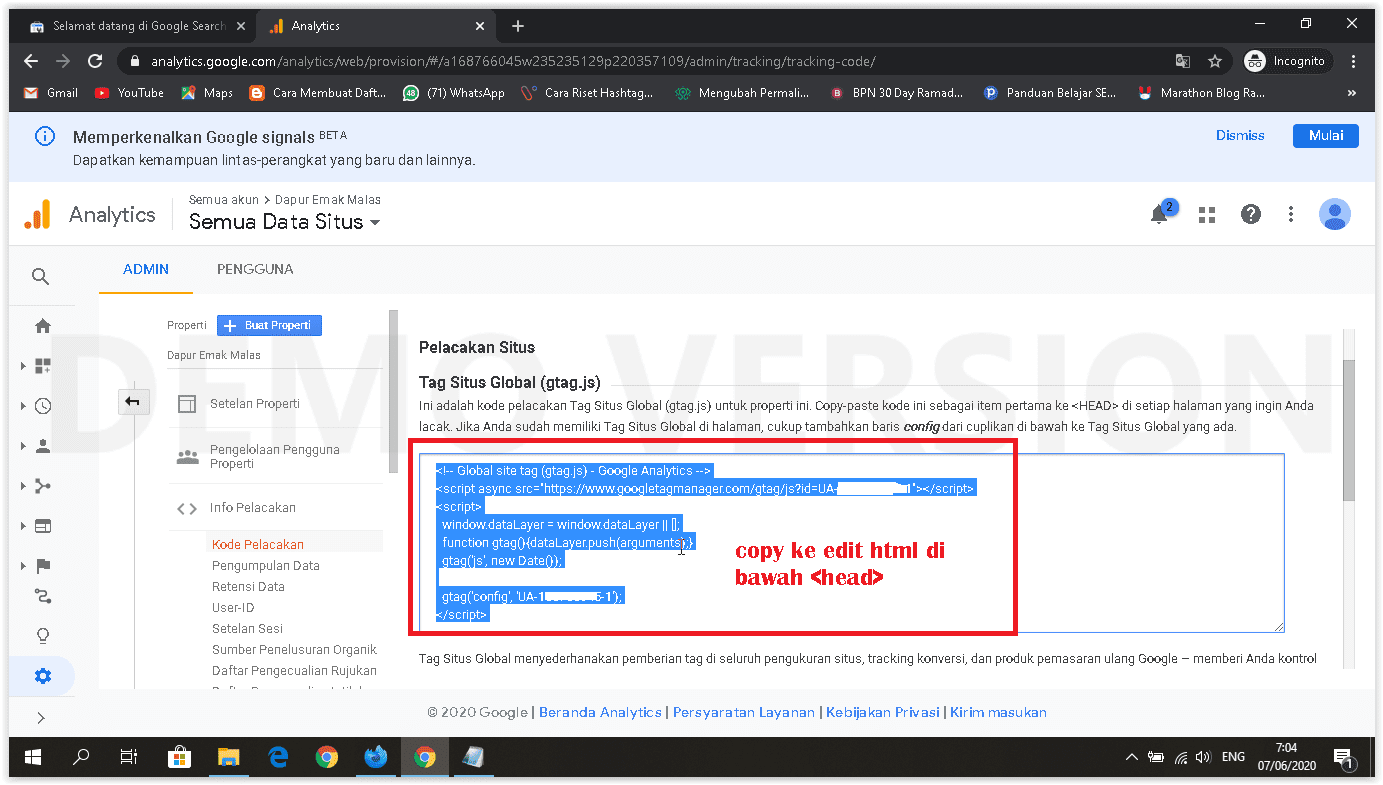
Task: Expand the Realtime section arrow
Action: 23,406
